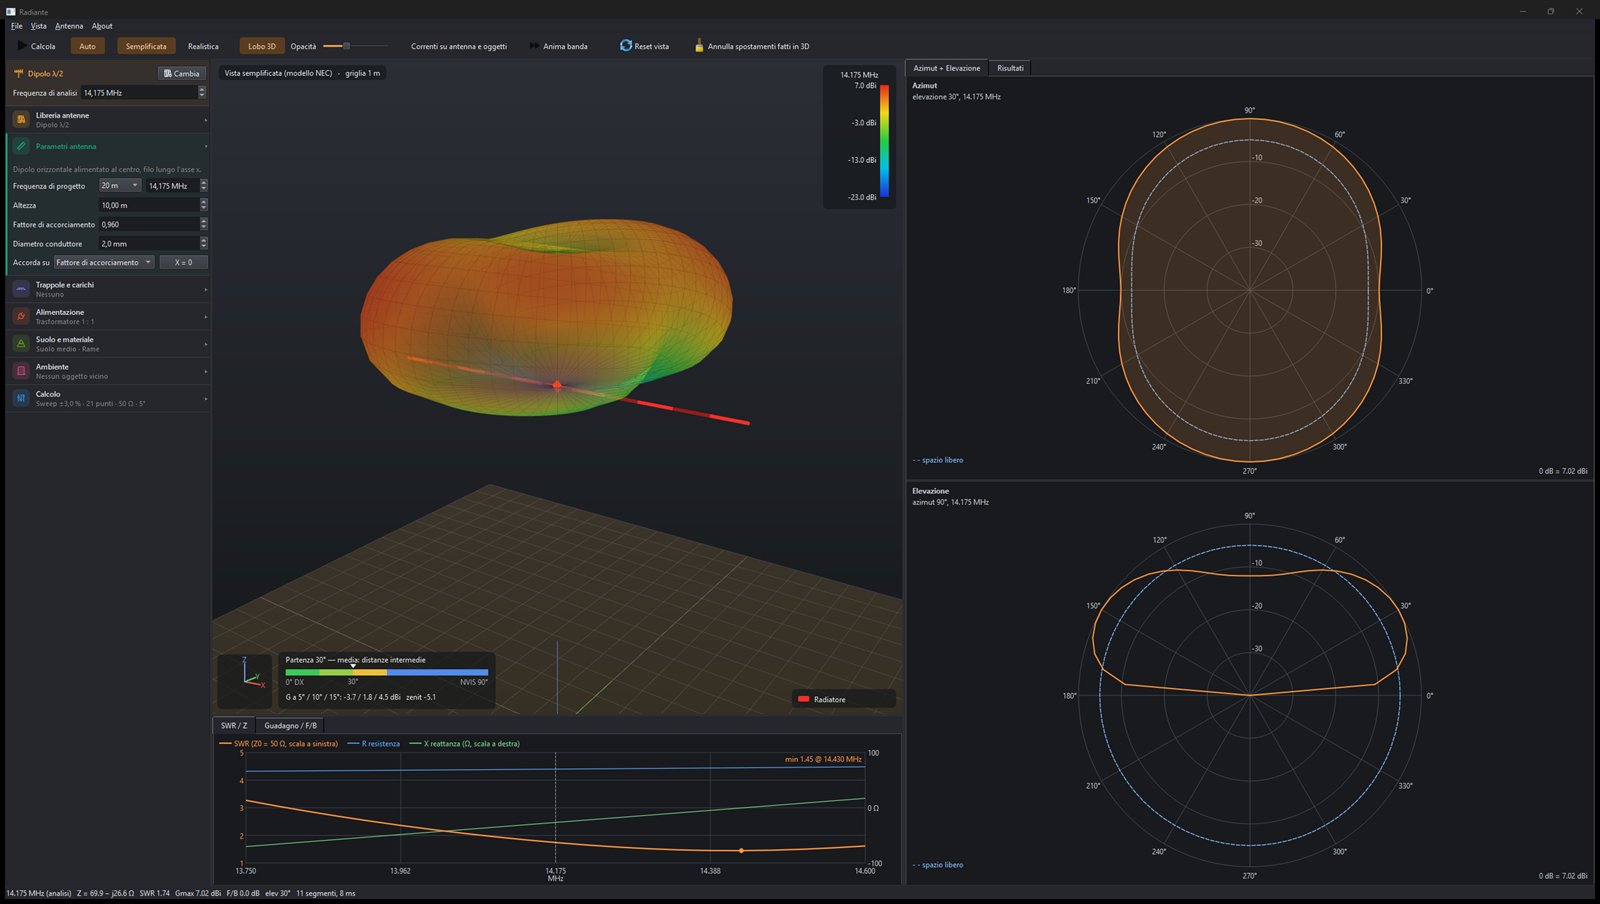Screen dimensions: 1600x904
Task: Select the SWR / Z tab
Action: 234,725
